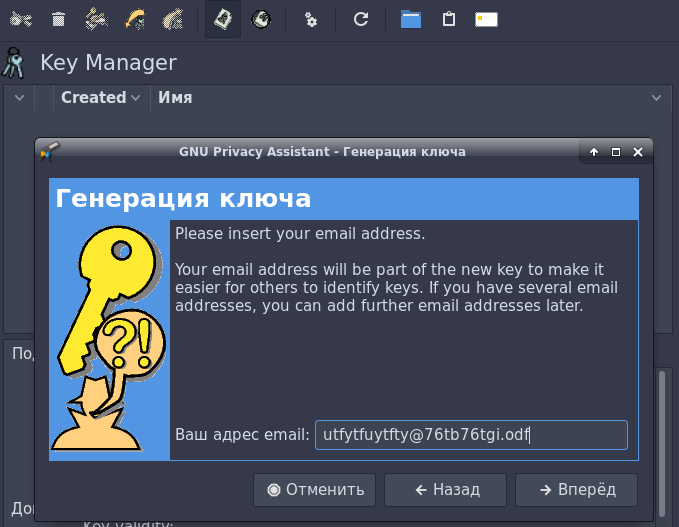Open the Clipboard tool icon
The image size is (679, 527).
pyautogui.click(x=449, y=19)
